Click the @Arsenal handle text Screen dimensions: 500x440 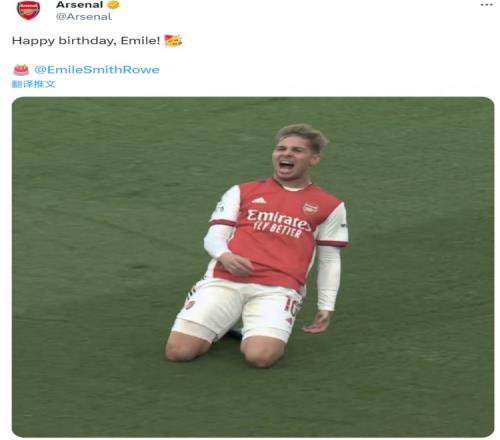click(84, 17)
